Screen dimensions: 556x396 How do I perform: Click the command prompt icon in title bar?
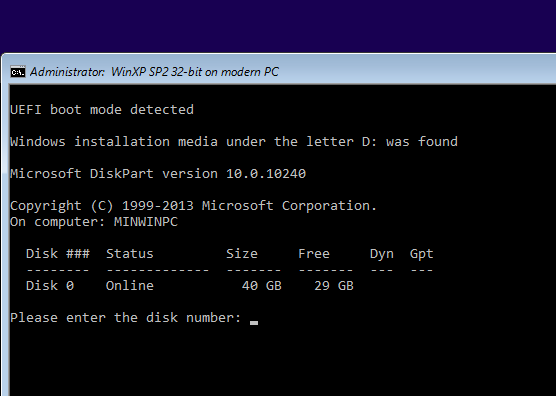pos(18,72)
